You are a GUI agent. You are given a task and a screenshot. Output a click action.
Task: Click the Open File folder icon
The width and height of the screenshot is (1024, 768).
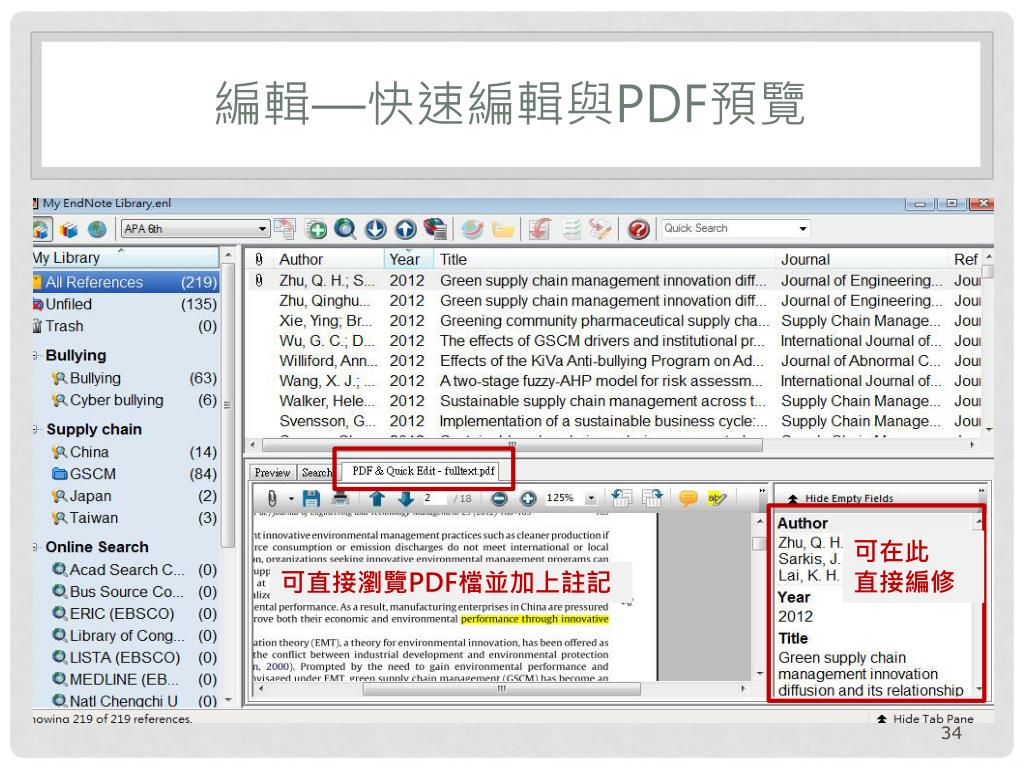[502, 229]
